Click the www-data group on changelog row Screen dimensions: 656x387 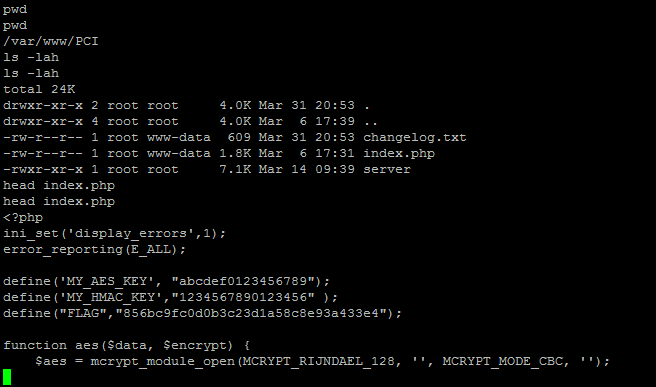click(179, 138)
